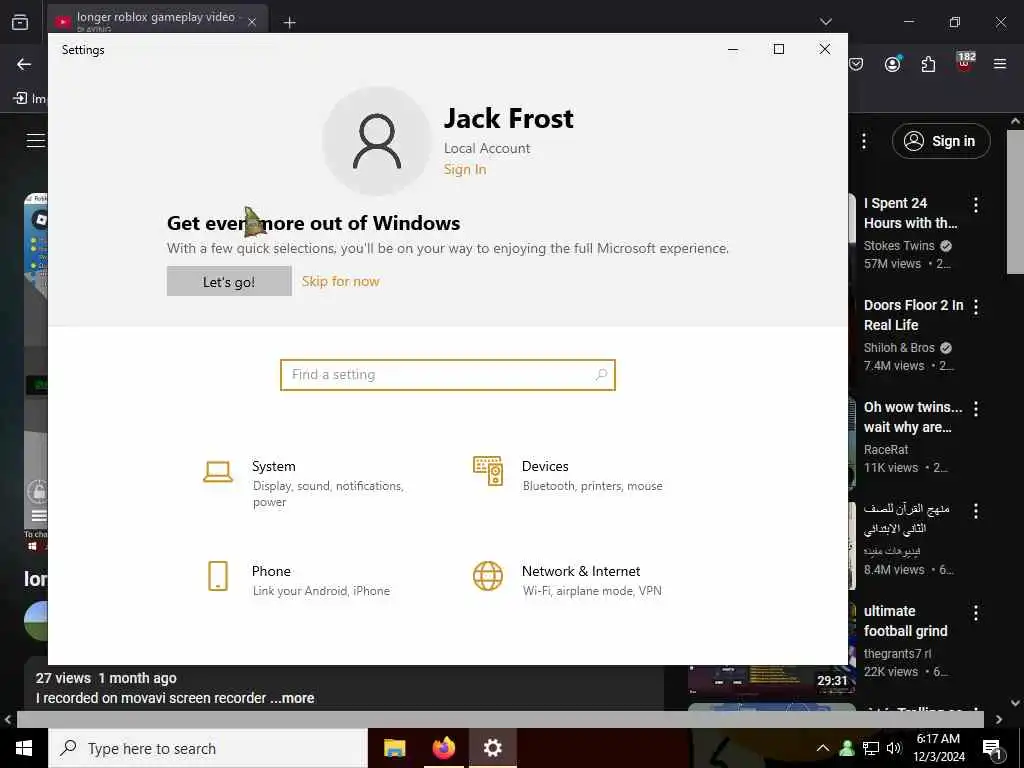Screen dimensions: 1024x768
Task: Click the 29:31 video thumbnail
Action: [x=771, y=680]
